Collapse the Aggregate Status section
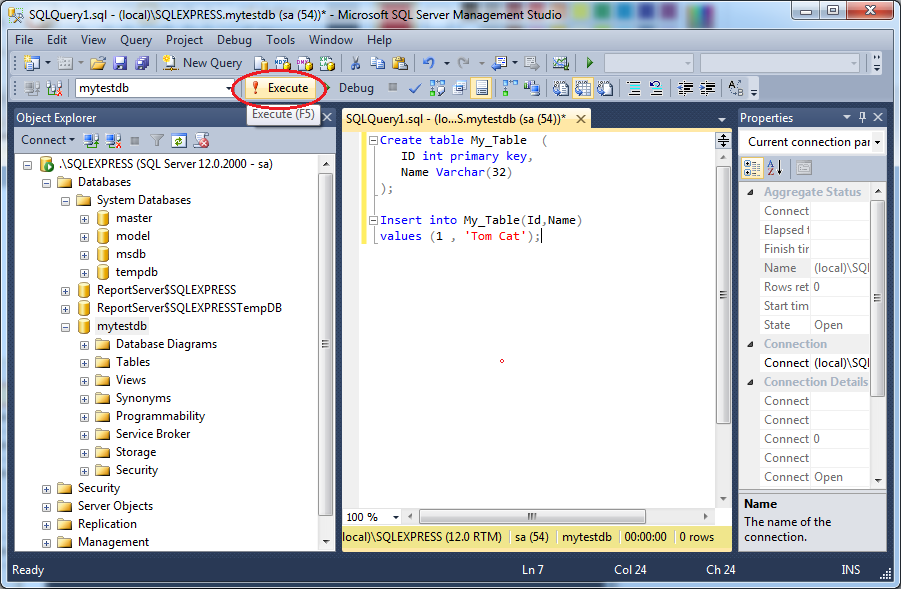Viewport: 901px width, 589px height. (x=750, y=193)
